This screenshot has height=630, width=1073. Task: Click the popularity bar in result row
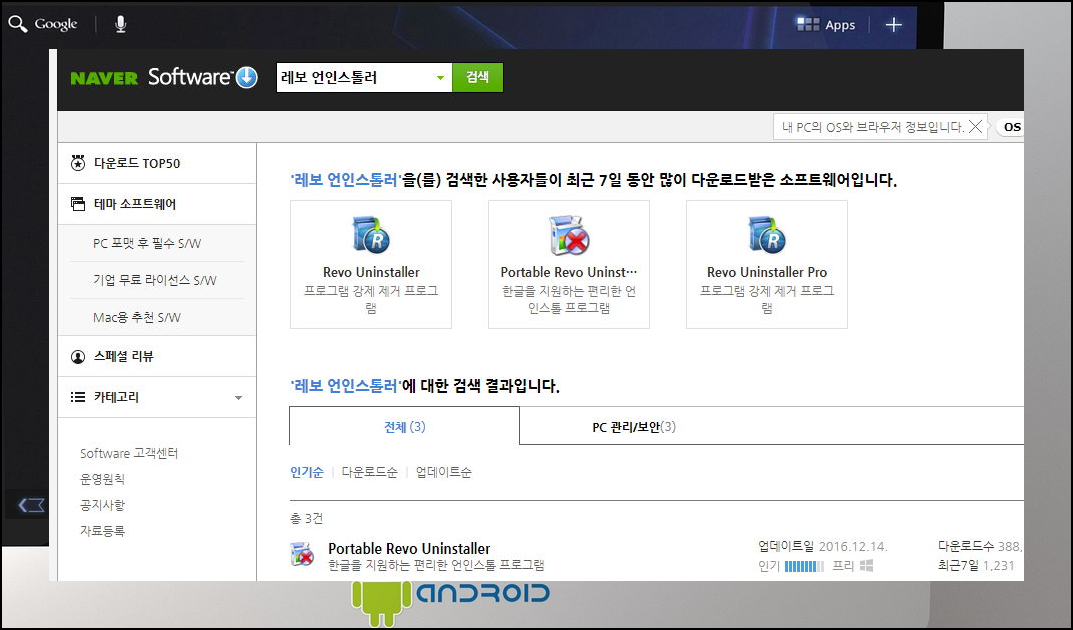[x=804, y=566]
